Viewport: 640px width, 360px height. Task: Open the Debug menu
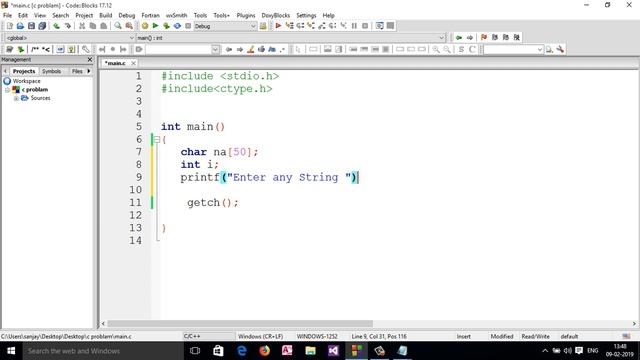point(127,16)
